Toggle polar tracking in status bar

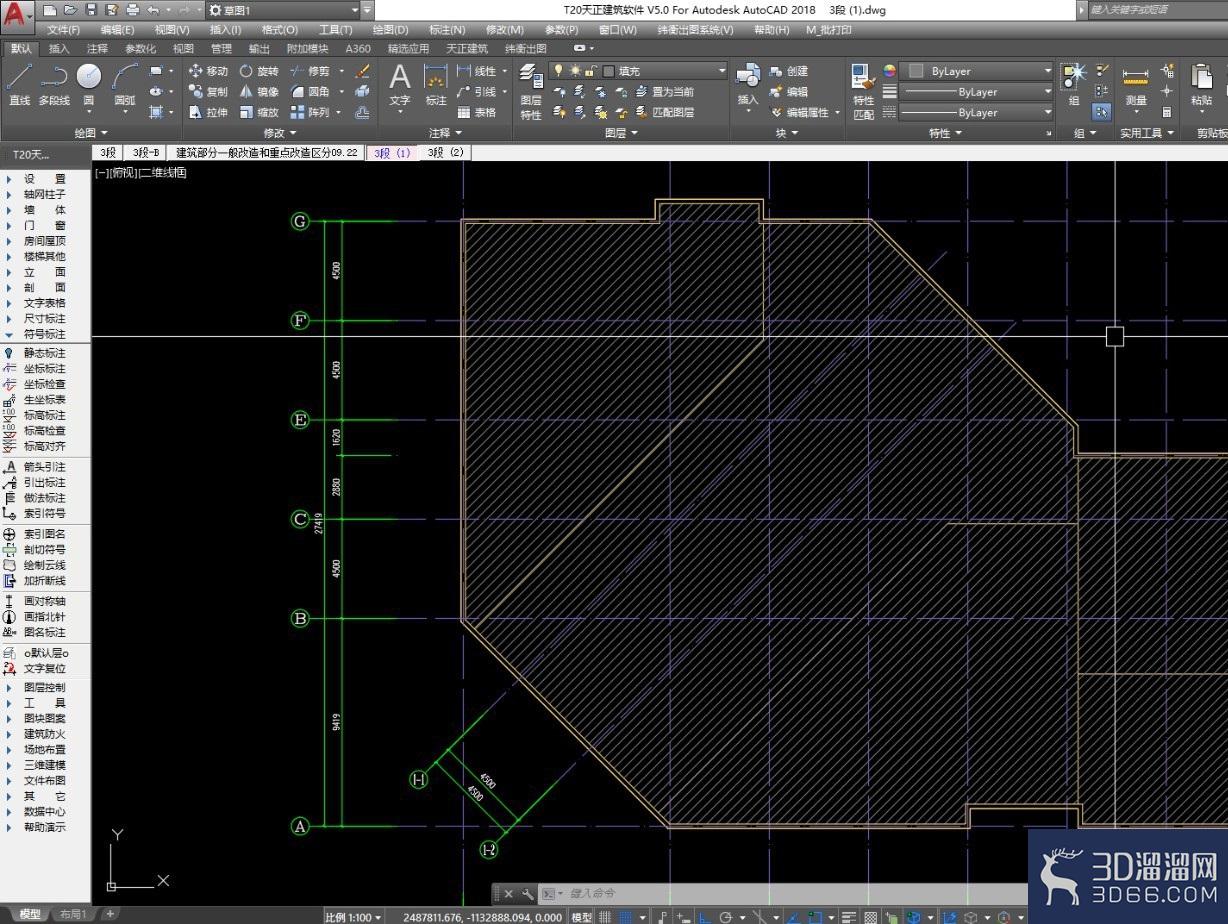(x=726, y=916)
